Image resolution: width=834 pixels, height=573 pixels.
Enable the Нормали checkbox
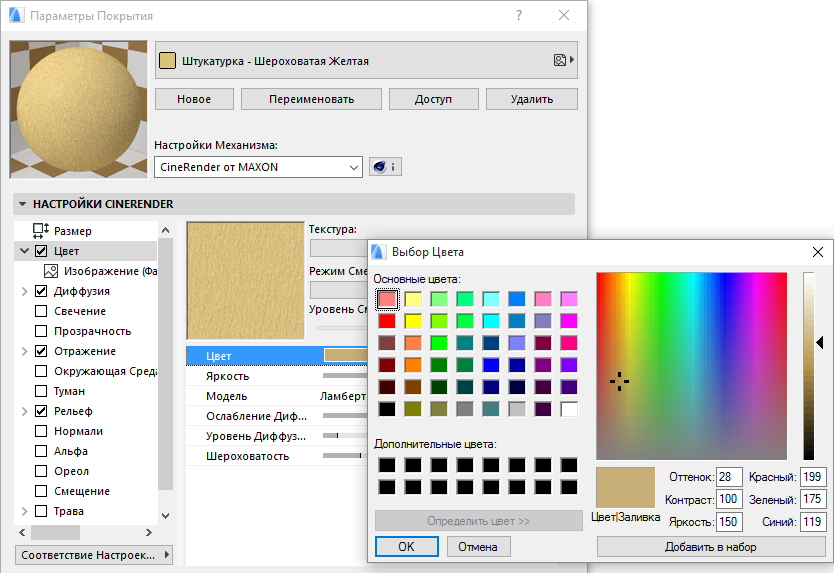(41, 431)
